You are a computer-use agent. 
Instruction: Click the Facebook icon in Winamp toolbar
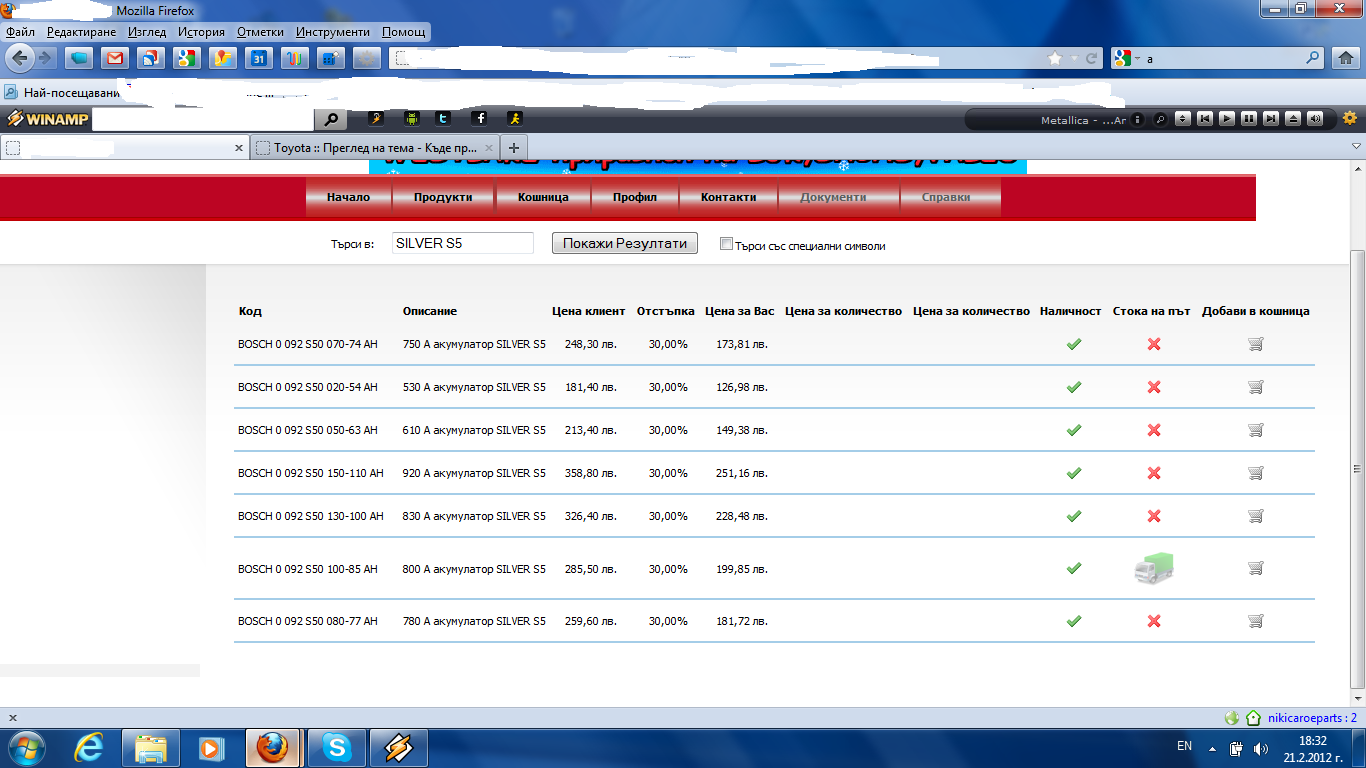pyautogui.click(x=480, y=119)
